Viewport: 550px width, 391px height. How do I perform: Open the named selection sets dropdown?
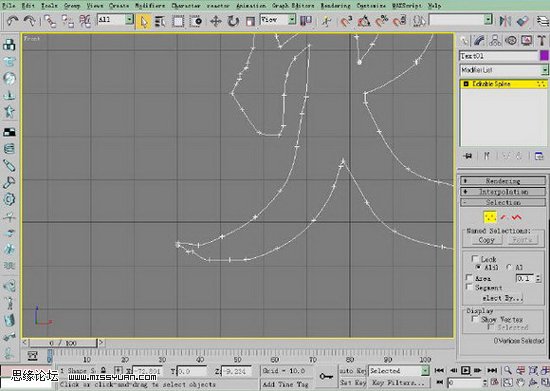(x=488, y=20)
